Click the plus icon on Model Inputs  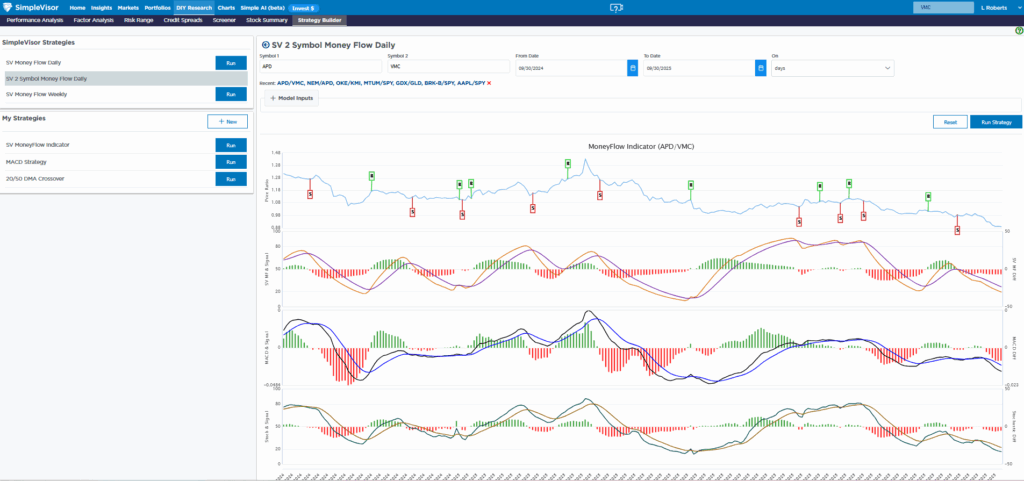273,98
